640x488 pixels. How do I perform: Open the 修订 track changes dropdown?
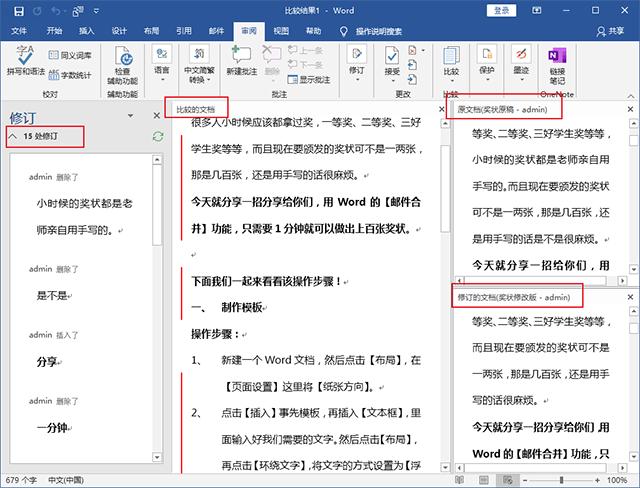[x=357, y=63]
